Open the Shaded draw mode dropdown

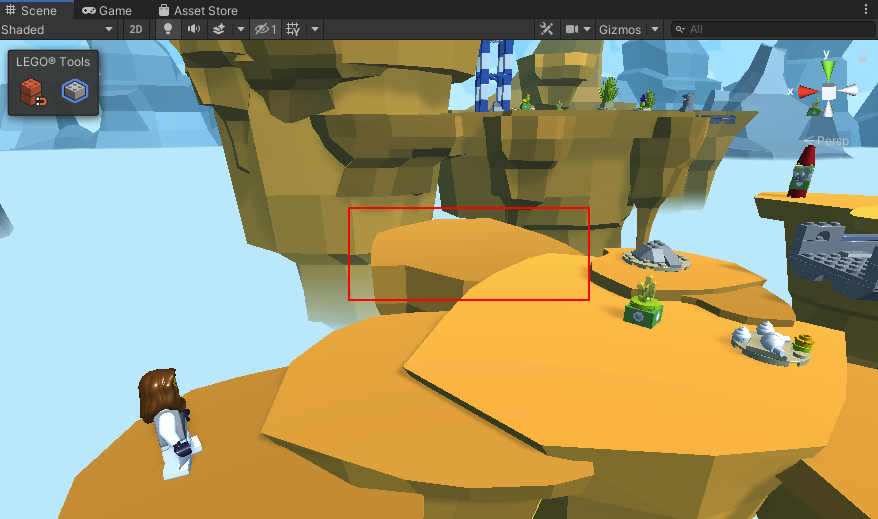[x=58, y=29]
